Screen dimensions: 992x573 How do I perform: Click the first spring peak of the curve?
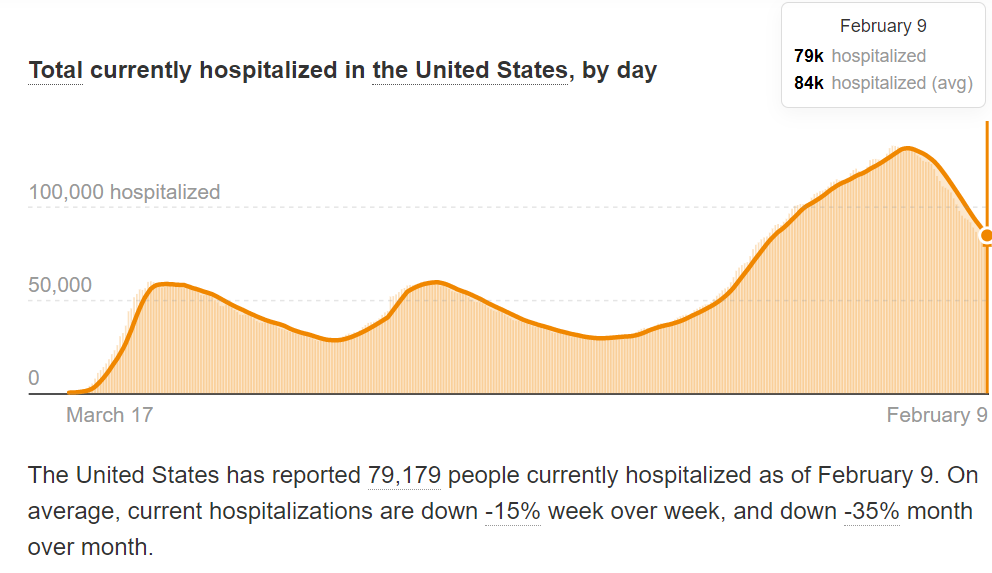pos(165,284)
